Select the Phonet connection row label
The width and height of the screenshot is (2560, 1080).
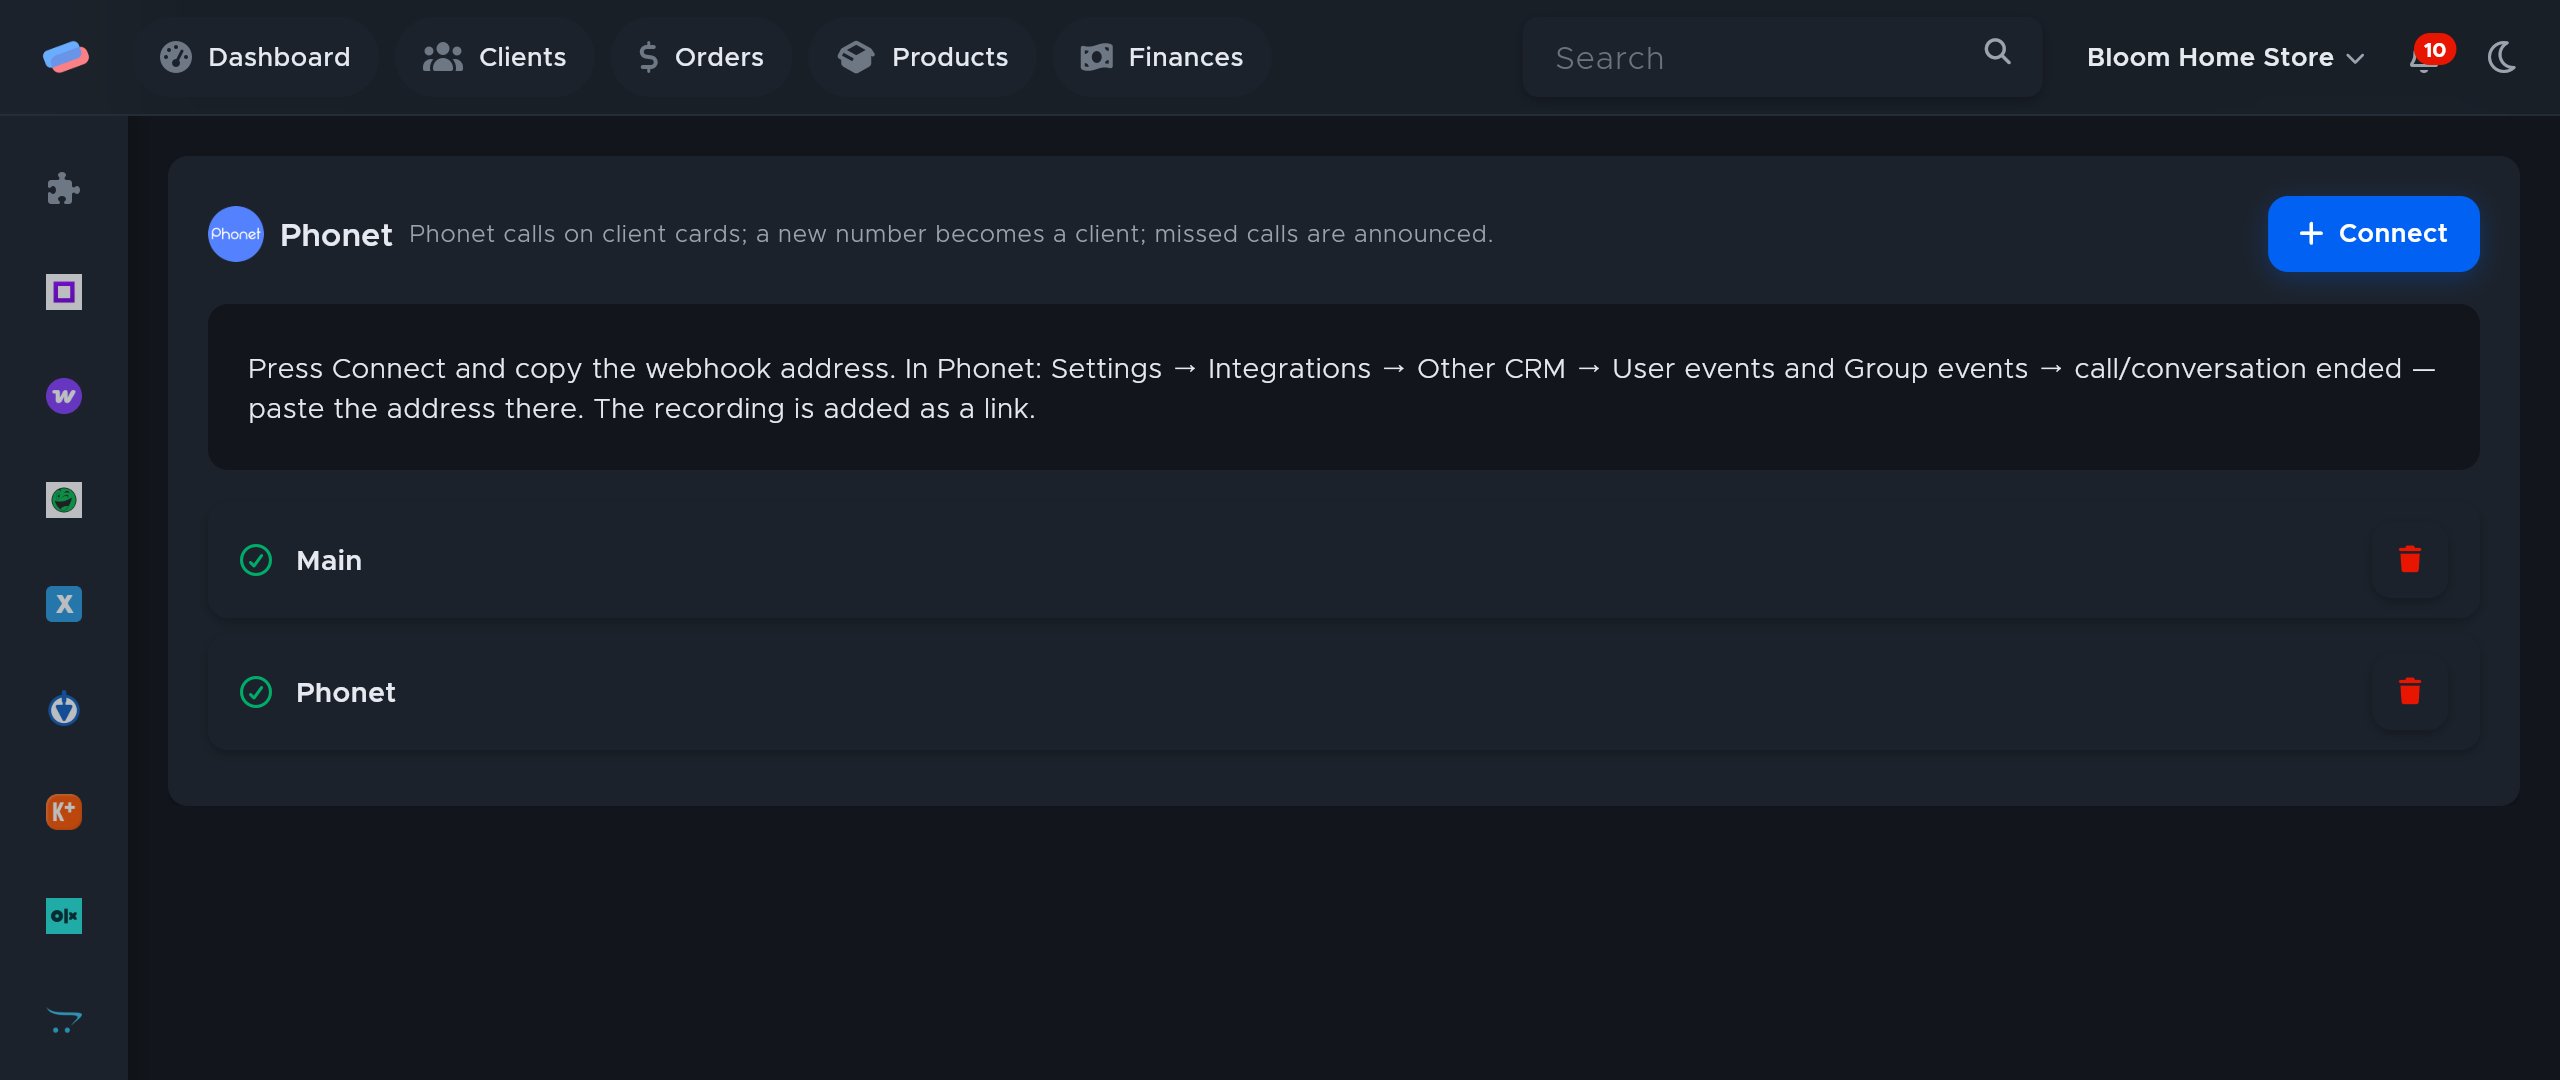click(x=346, y=692)
